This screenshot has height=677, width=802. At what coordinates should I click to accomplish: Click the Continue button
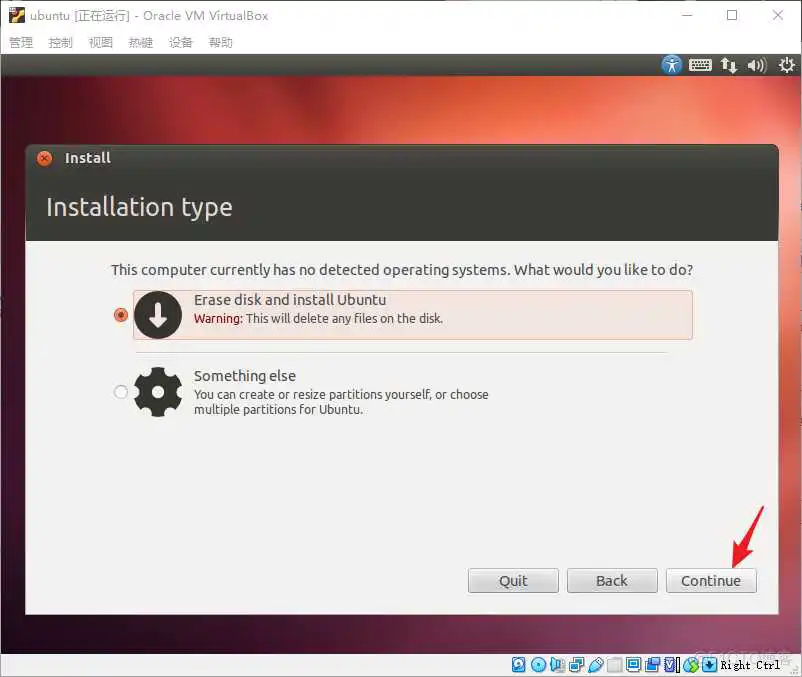[711, 580]
